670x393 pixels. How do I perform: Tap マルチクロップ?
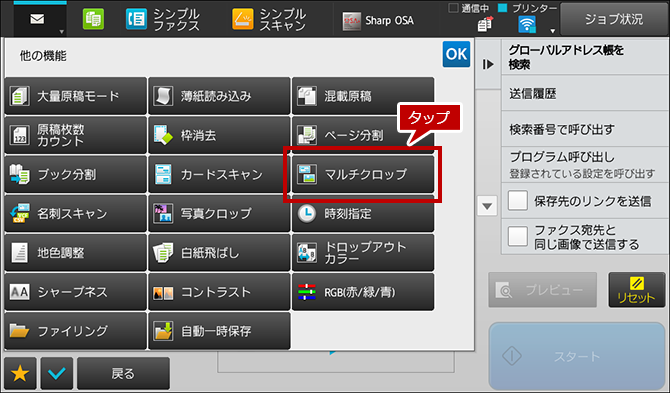tap(363, 174)
